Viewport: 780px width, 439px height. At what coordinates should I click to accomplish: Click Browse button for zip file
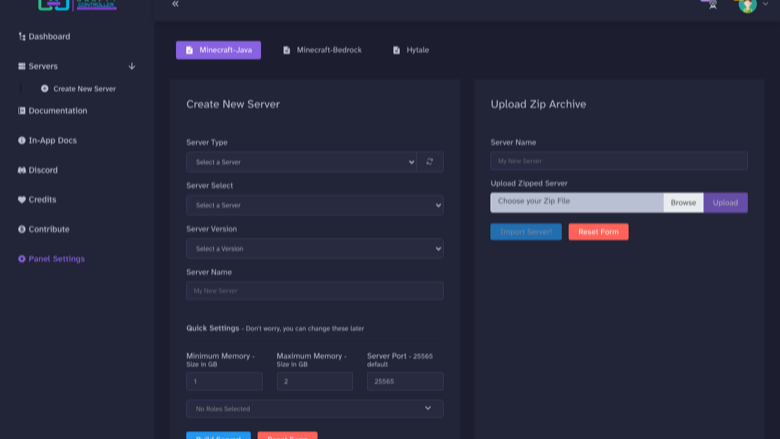pos(683,202)
